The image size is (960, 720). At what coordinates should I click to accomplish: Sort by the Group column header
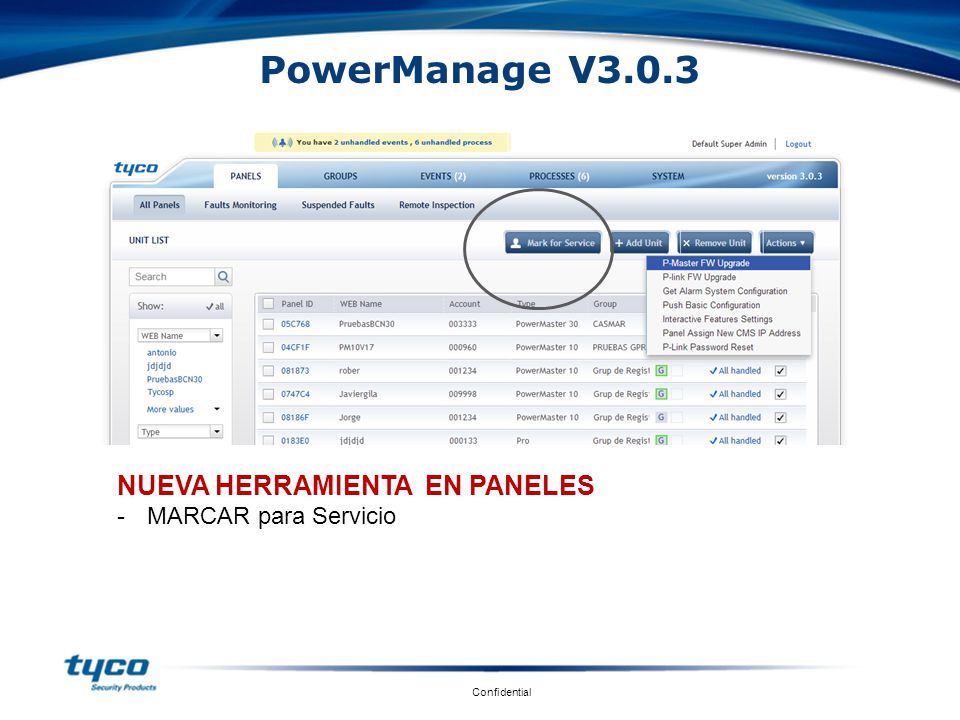(605, 304)
